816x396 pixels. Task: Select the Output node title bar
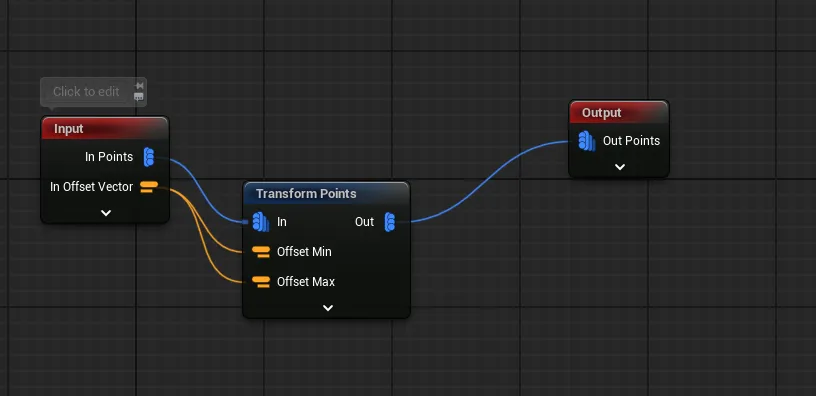click(619, 112)
